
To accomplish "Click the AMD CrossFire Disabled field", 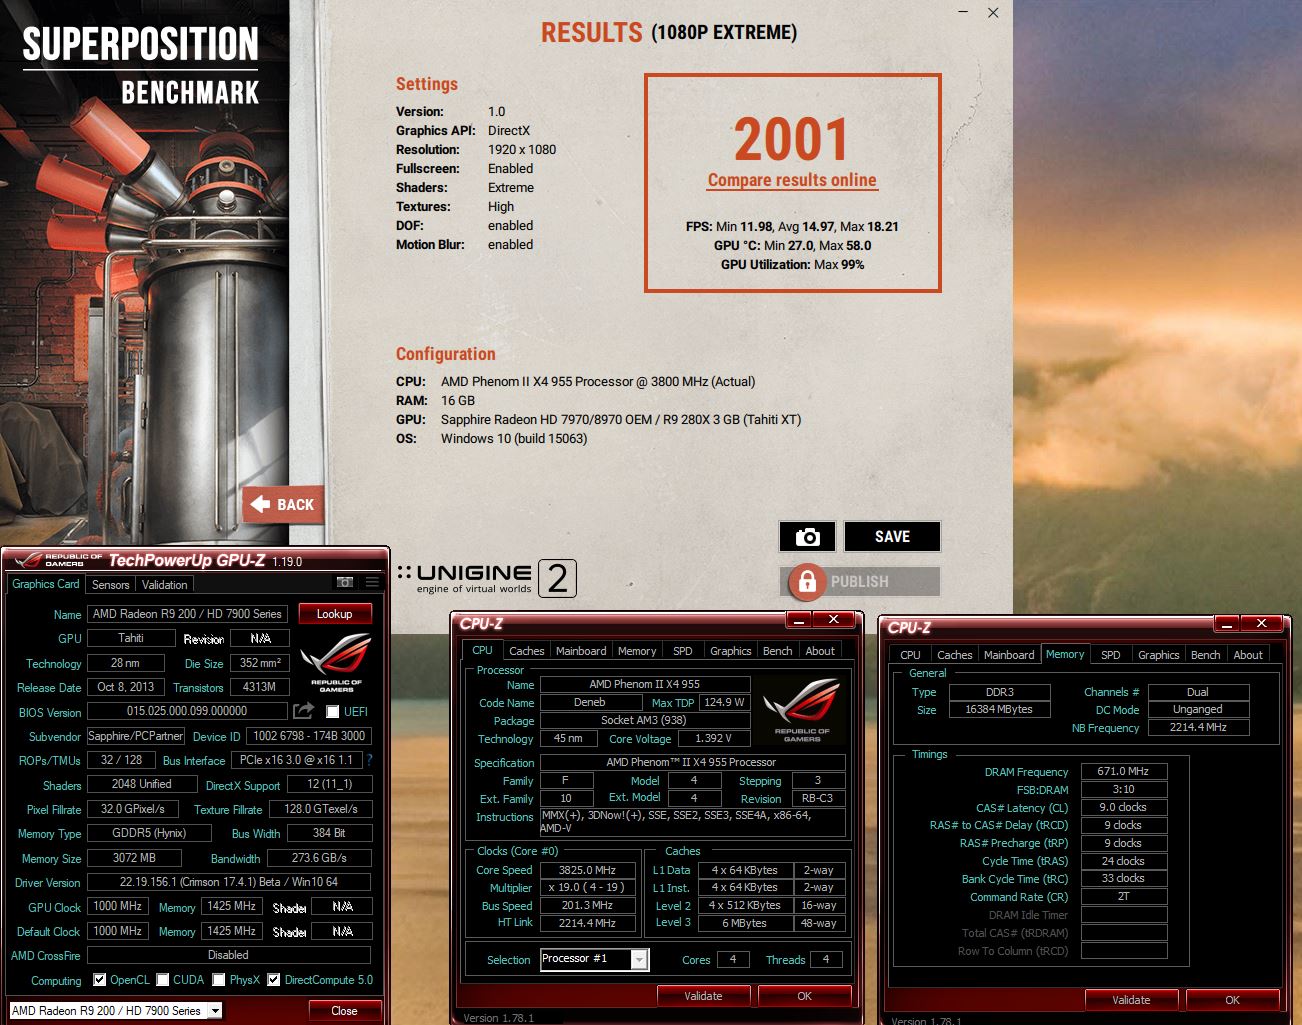I will pos(229,955).
